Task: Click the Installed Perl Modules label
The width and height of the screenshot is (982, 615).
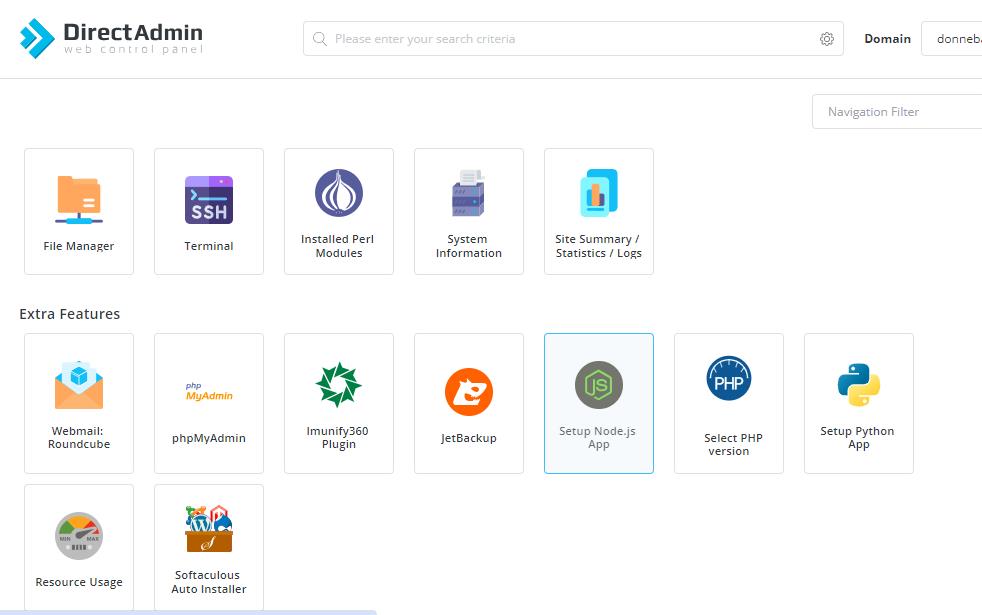Action: point(338,246)
